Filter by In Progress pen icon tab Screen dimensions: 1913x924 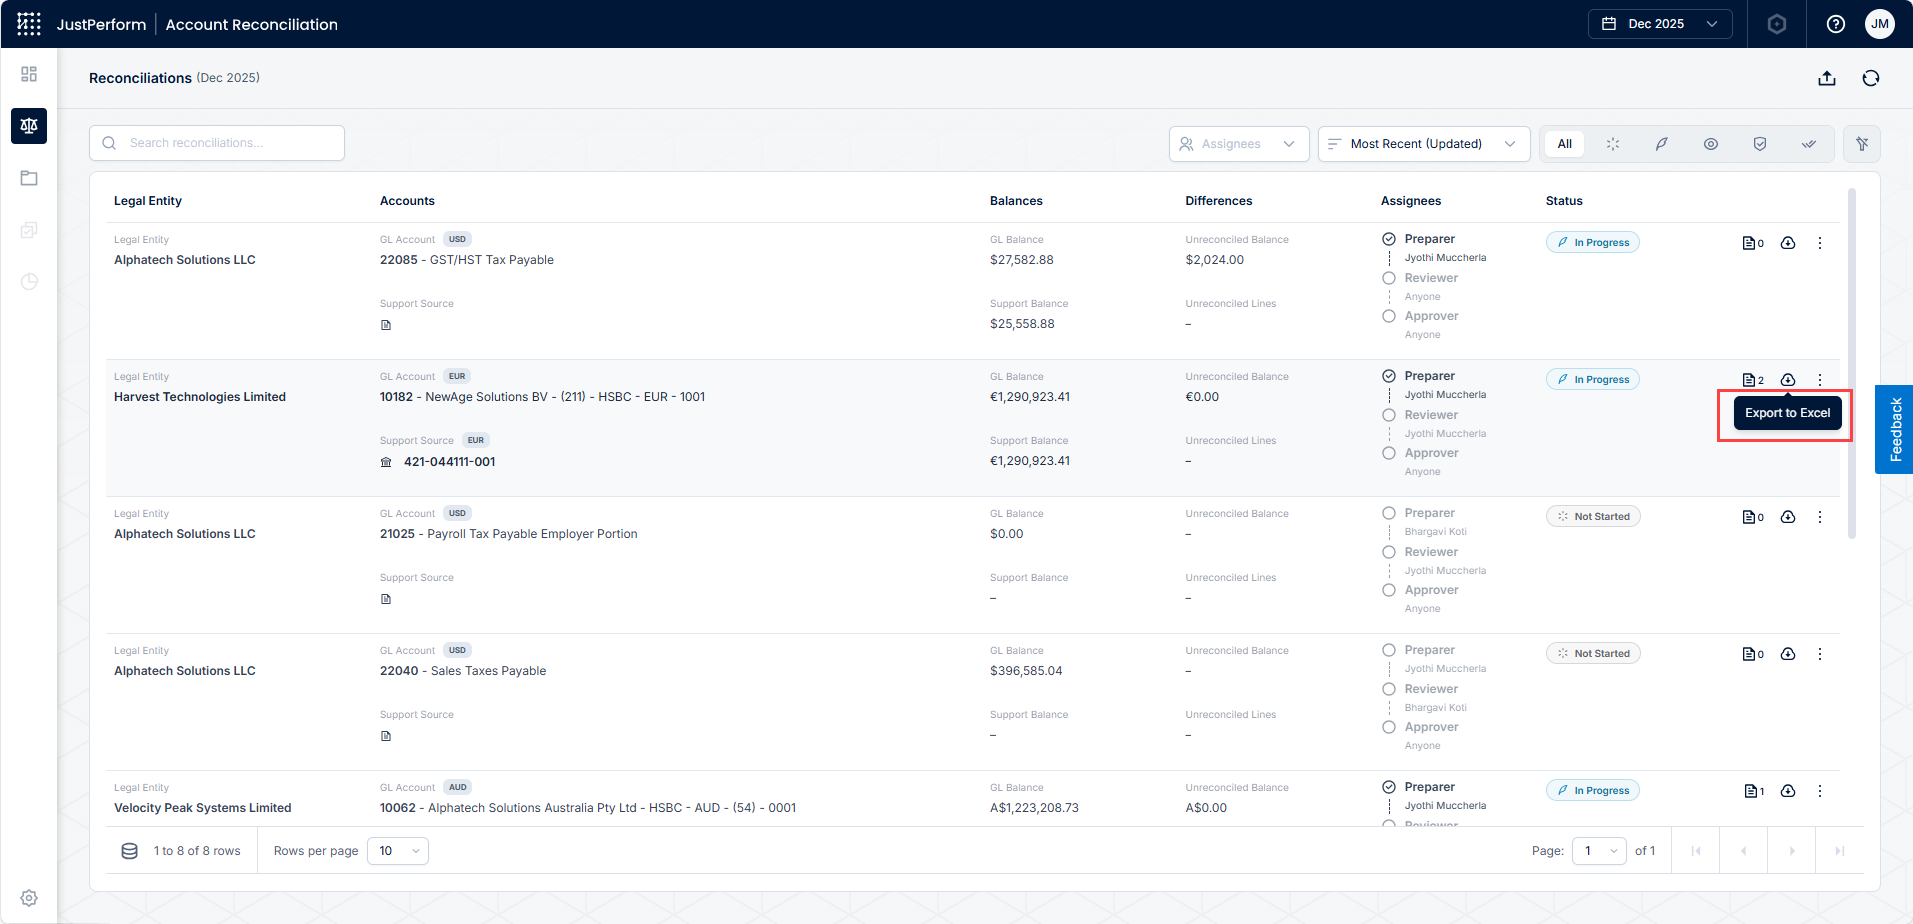click(x=1662, y=144)
